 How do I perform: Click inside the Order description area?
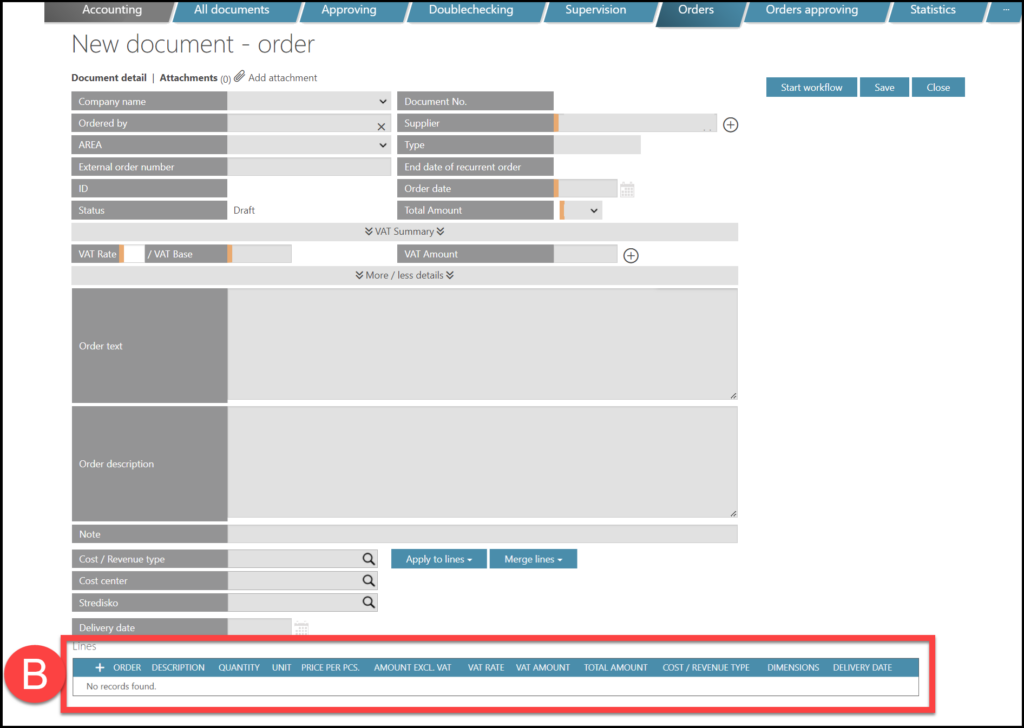[483, 462]
